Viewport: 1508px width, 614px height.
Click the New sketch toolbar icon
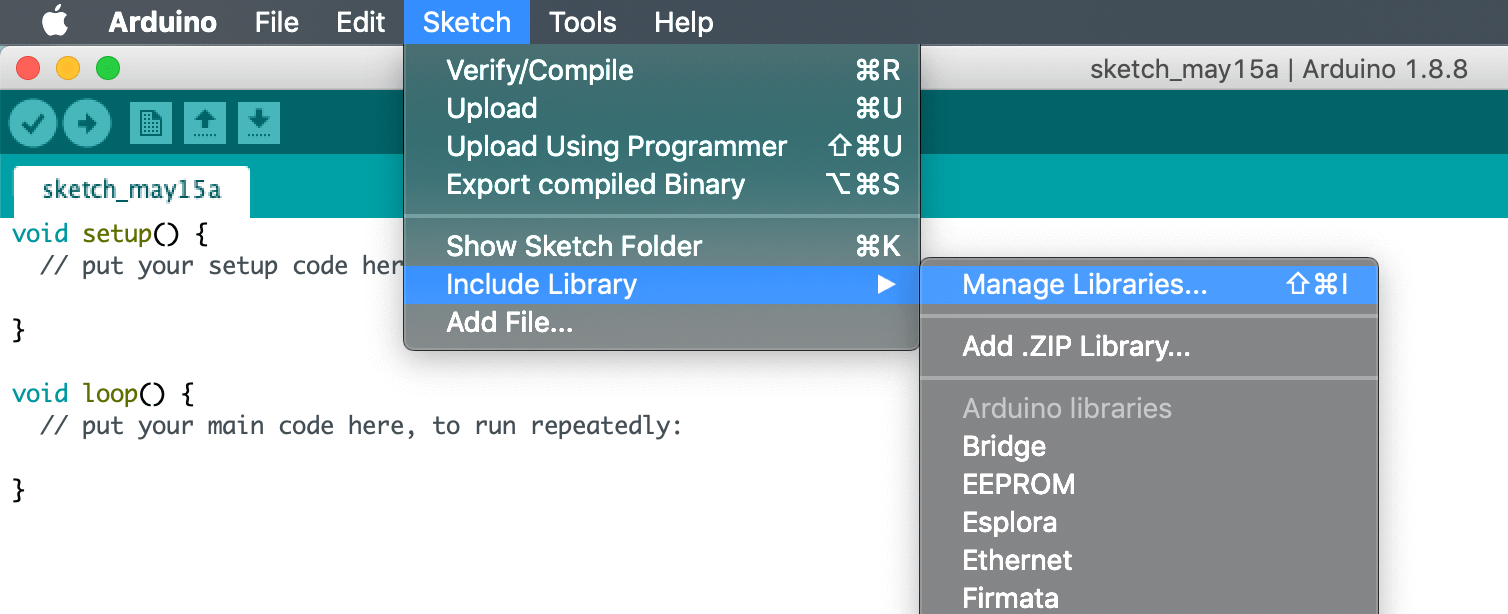click(150, 123)
